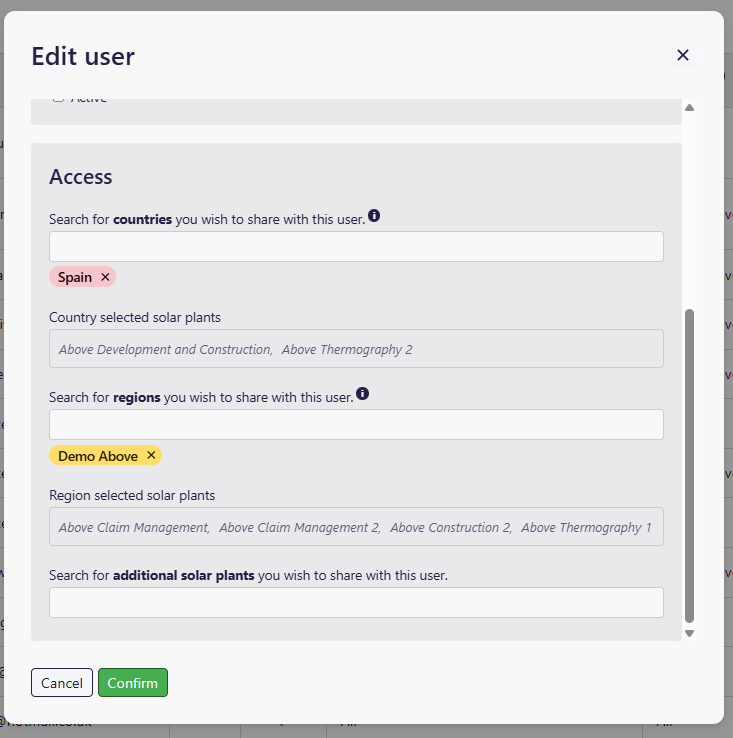733x738 pixels.
Task: Click the info icon beside regions label
Action: tap(362, 394)
